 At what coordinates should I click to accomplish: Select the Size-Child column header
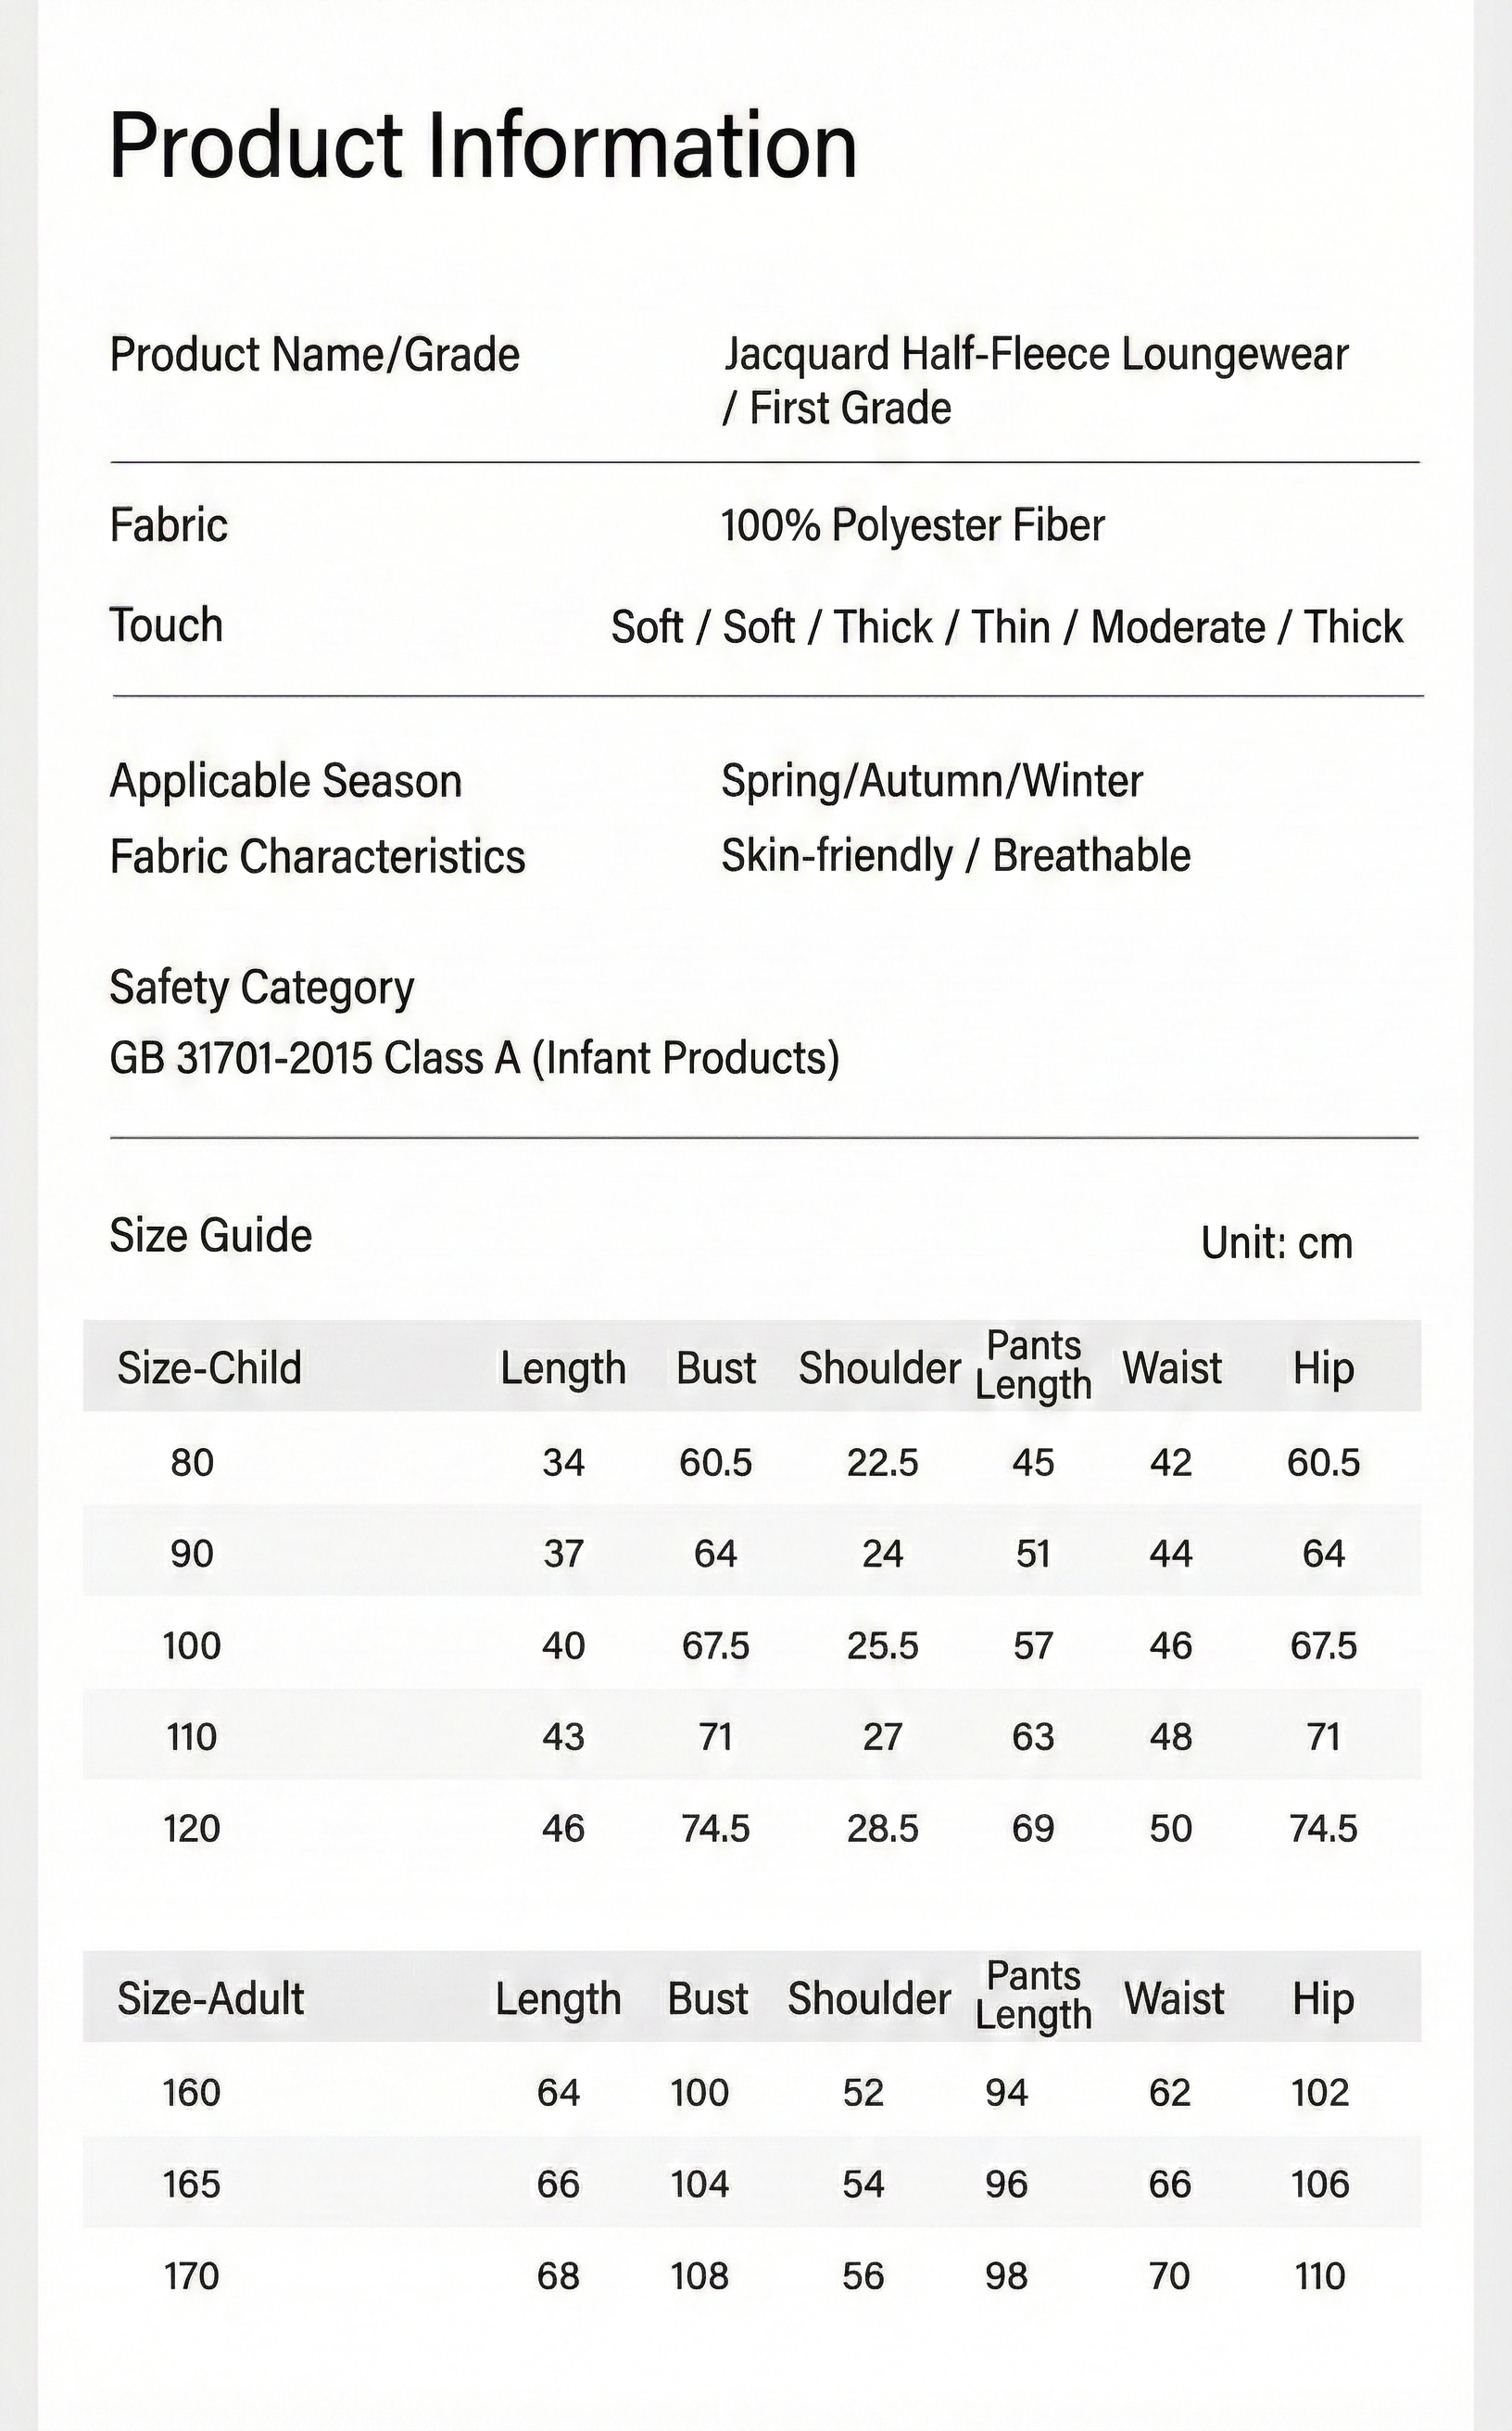[x=209, y=1367]
